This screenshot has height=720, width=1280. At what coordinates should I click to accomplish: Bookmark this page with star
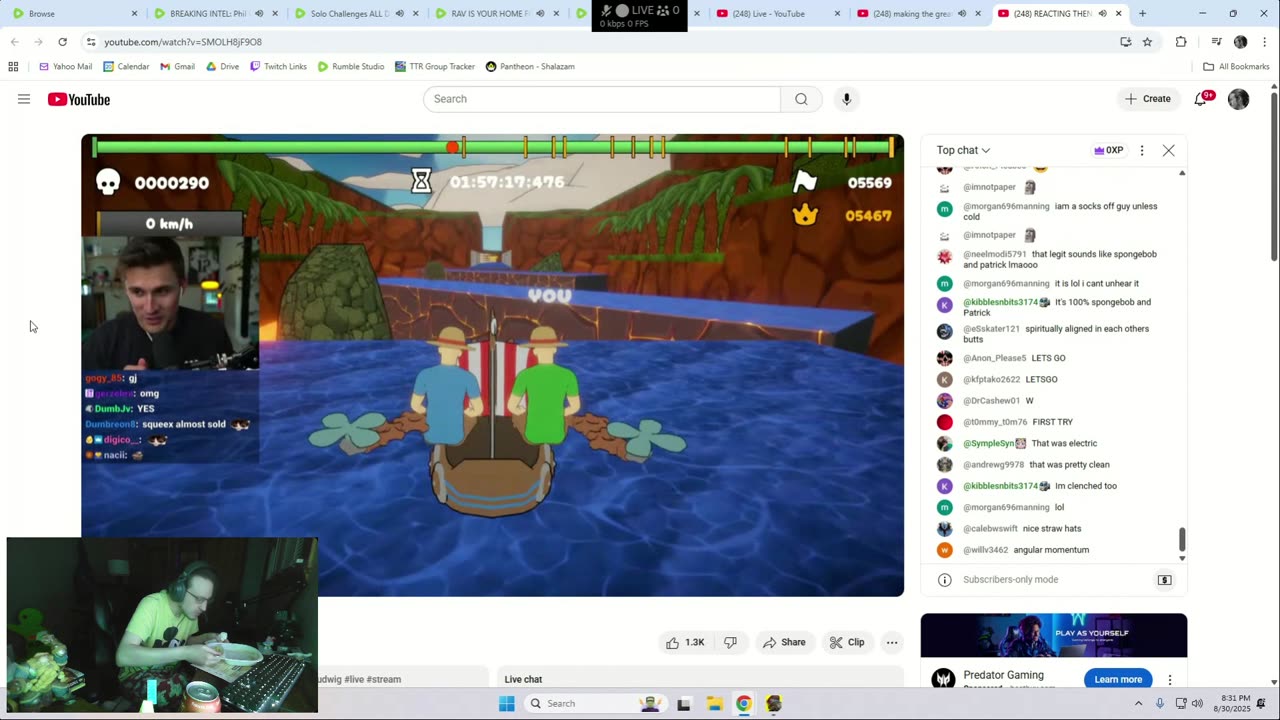click(x=1147, y=42)
